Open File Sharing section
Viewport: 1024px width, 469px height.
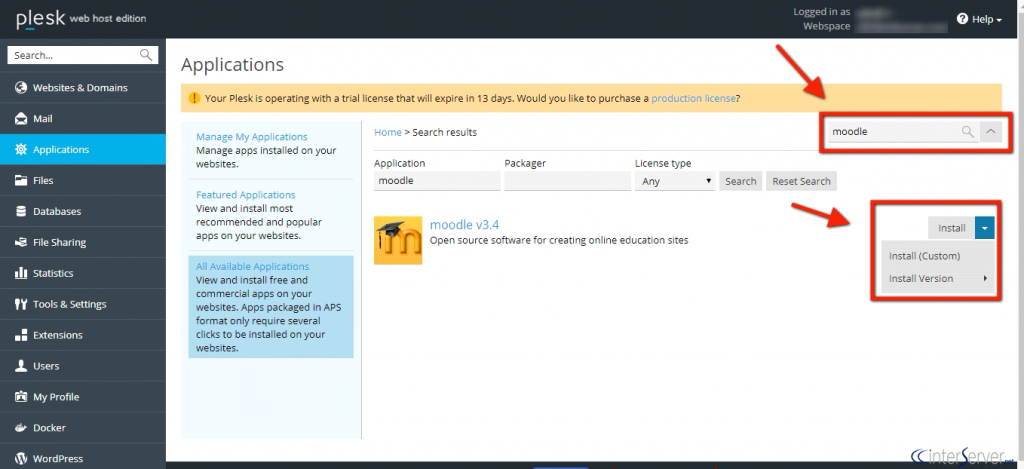coord(83,242)
